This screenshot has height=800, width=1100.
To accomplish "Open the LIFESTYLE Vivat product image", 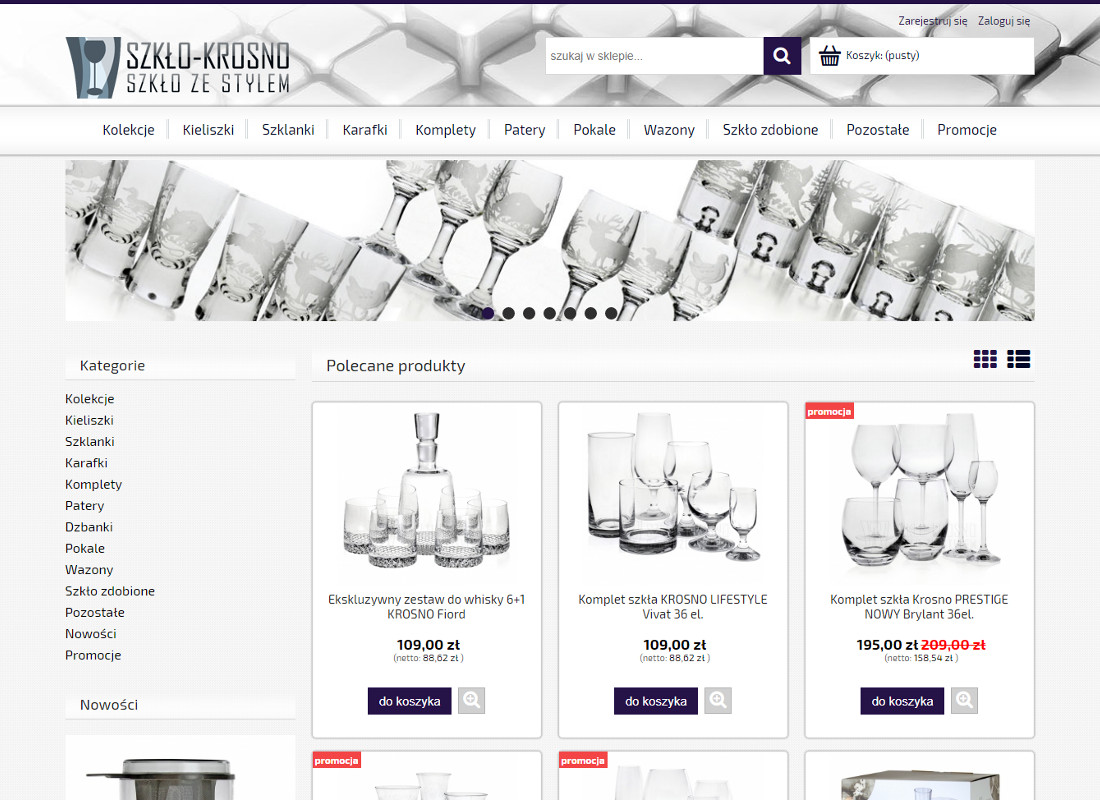I will click(x=673, y=492).
